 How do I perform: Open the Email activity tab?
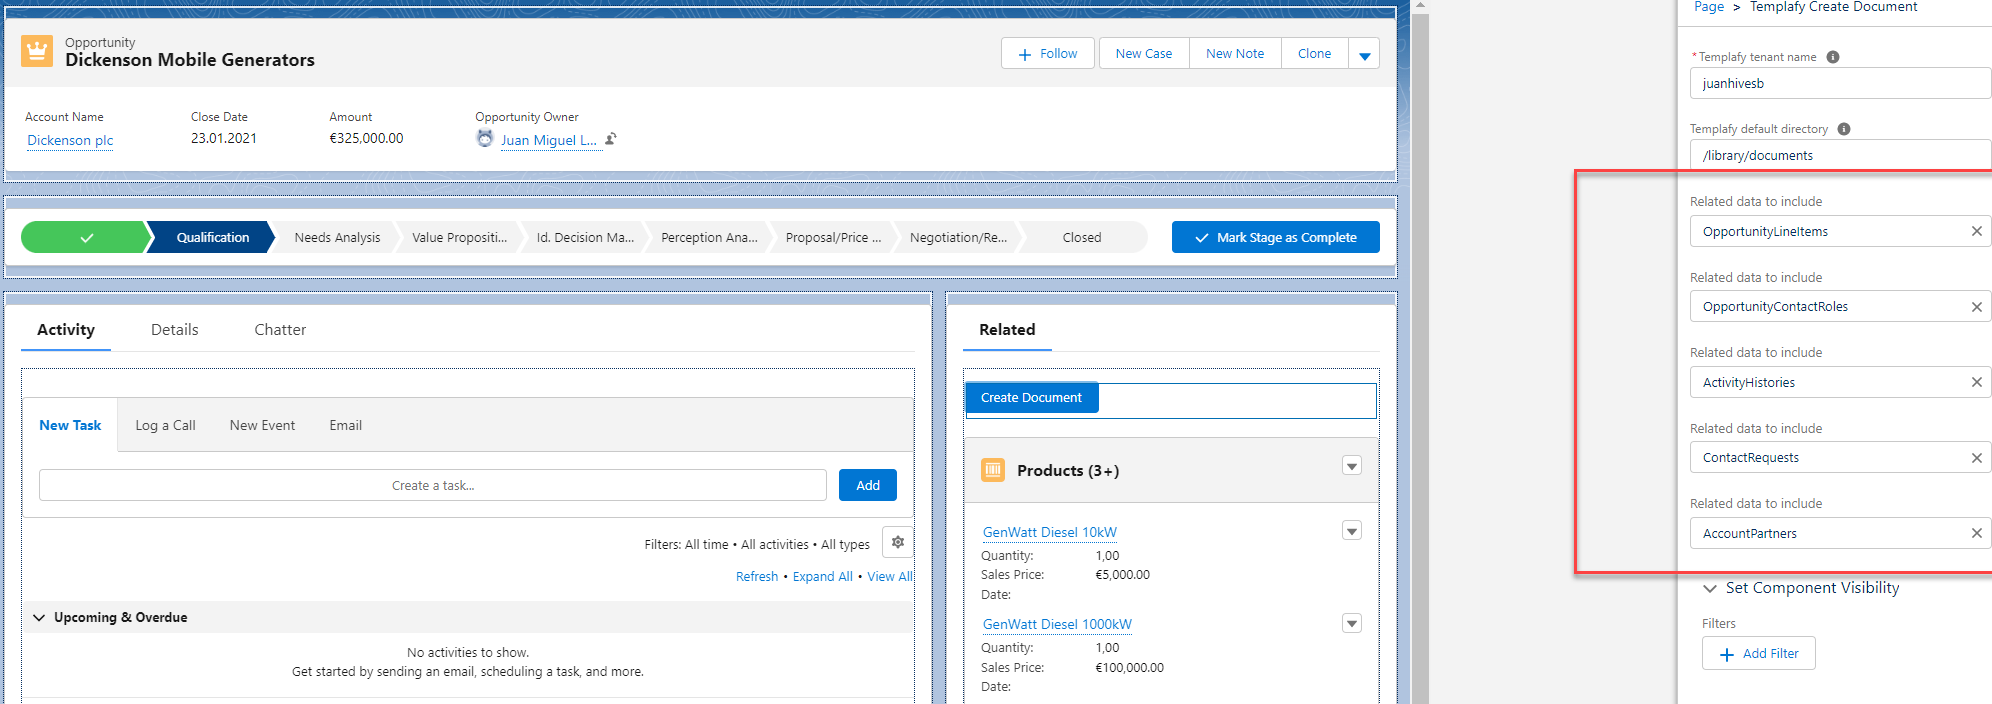pos(346,425)
